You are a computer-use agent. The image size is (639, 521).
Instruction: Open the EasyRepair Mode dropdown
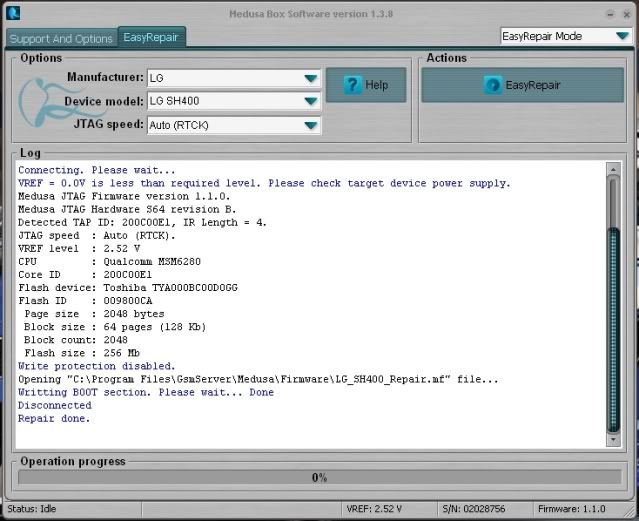(566, 36)
